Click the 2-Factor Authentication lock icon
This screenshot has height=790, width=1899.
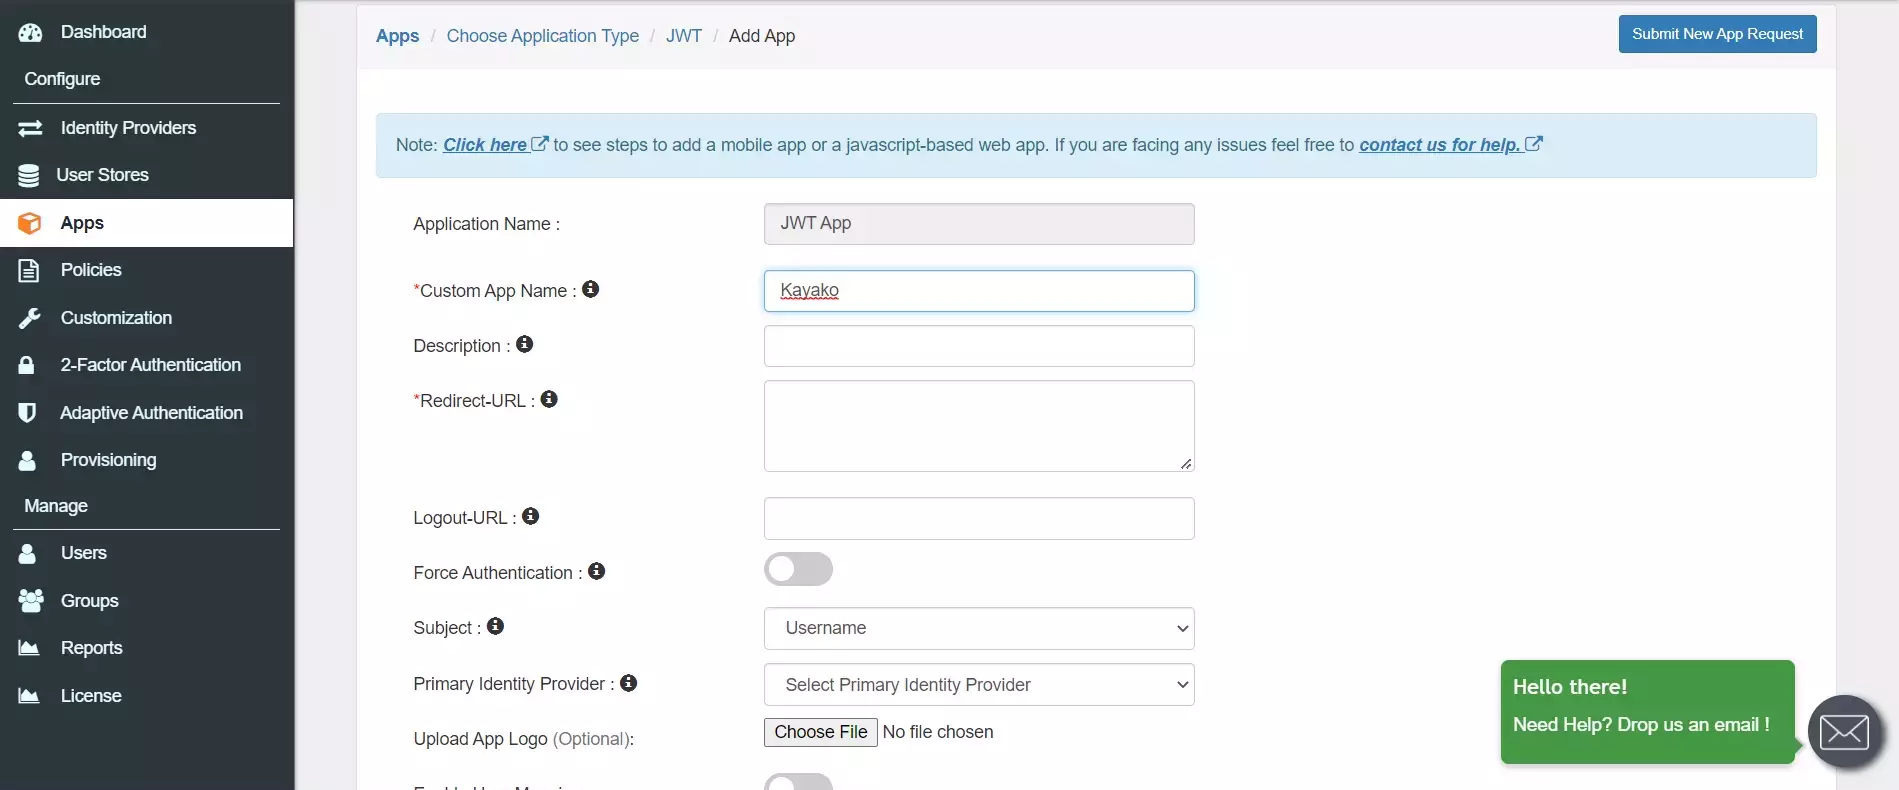click(27, 365)
